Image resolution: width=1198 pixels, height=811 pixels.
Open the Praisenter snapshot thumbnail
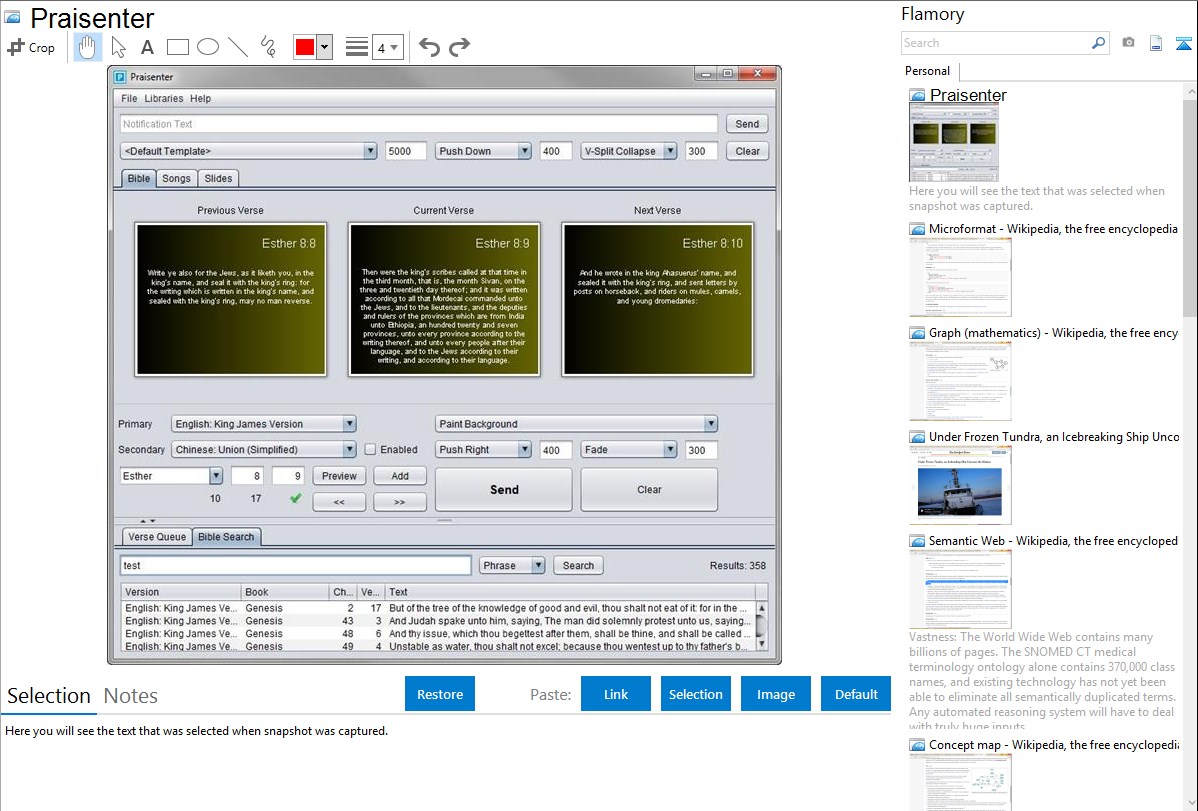coord(954,143)
